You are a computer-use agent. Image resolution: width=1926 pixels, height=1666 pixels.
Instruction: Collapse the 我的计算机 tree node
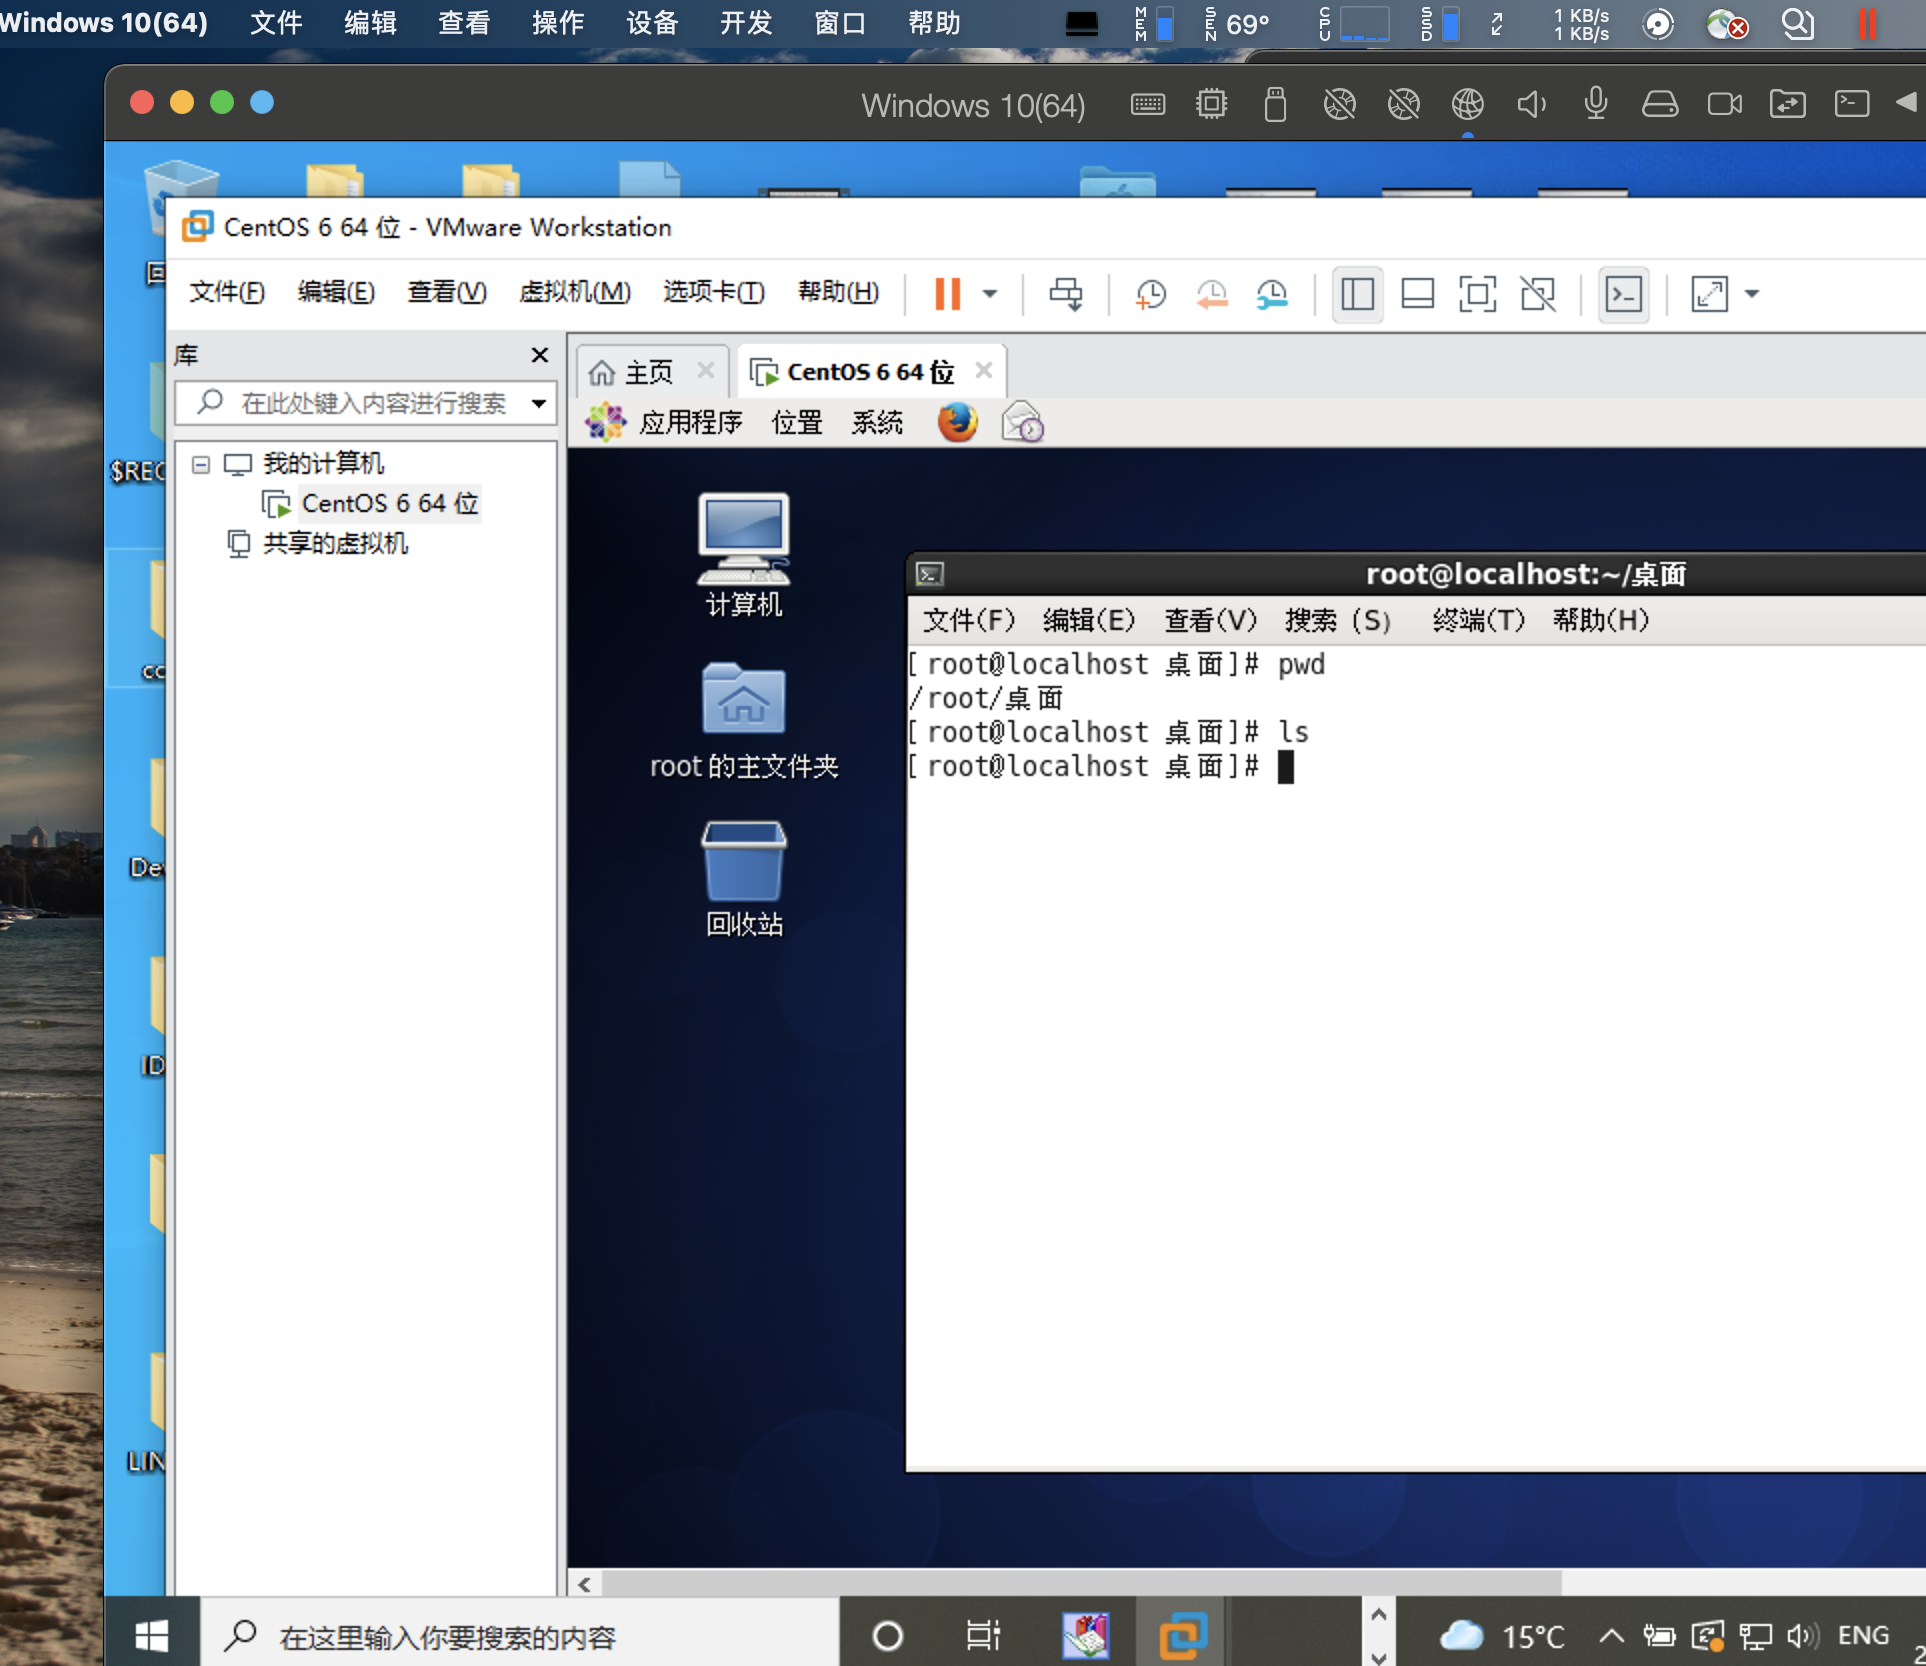tap(201, 464)
